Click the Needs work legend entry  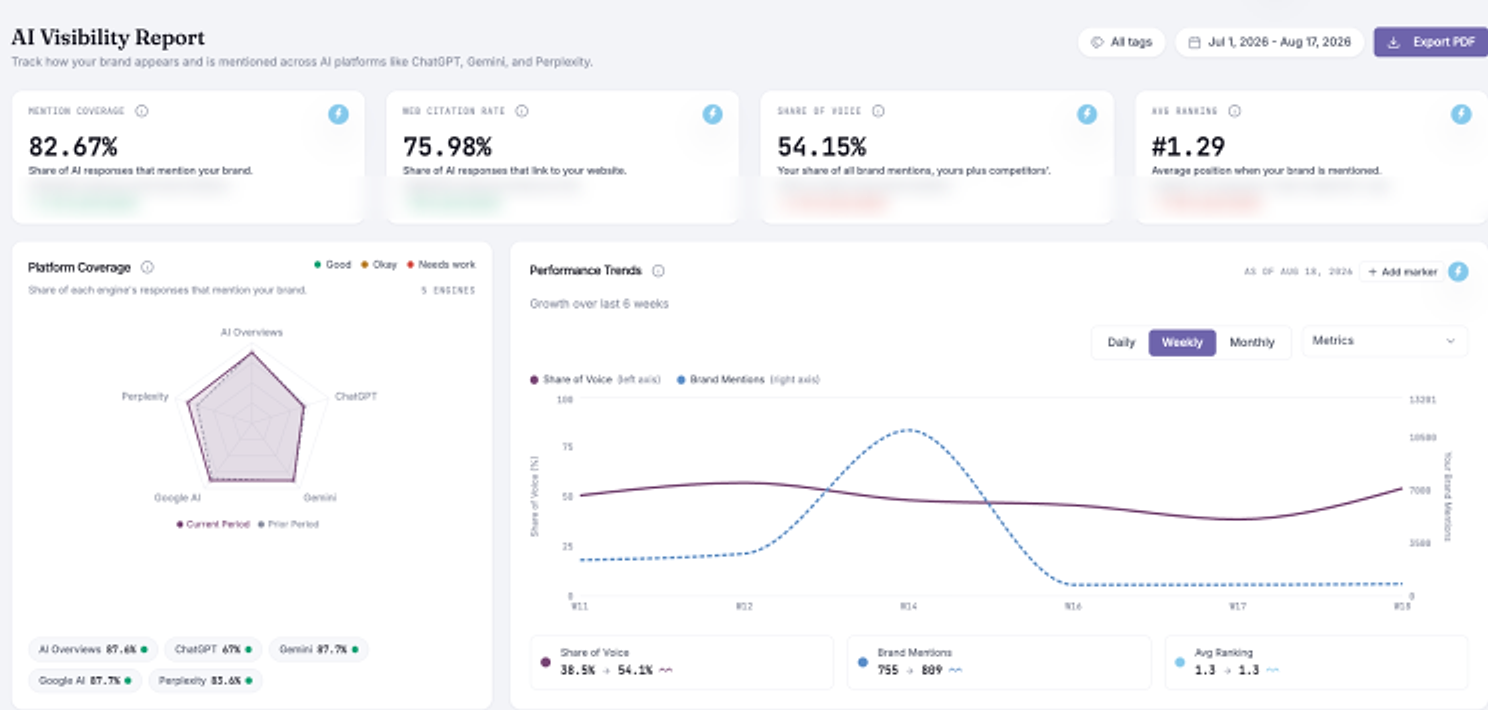pyautogui.click(x=441, y=265)
